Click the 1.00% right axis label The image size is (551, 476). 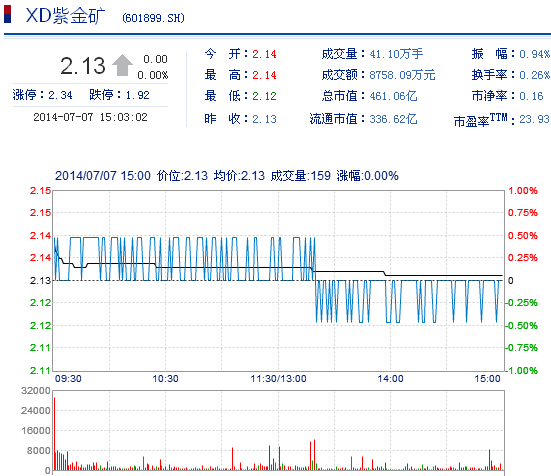coord(523,191)
